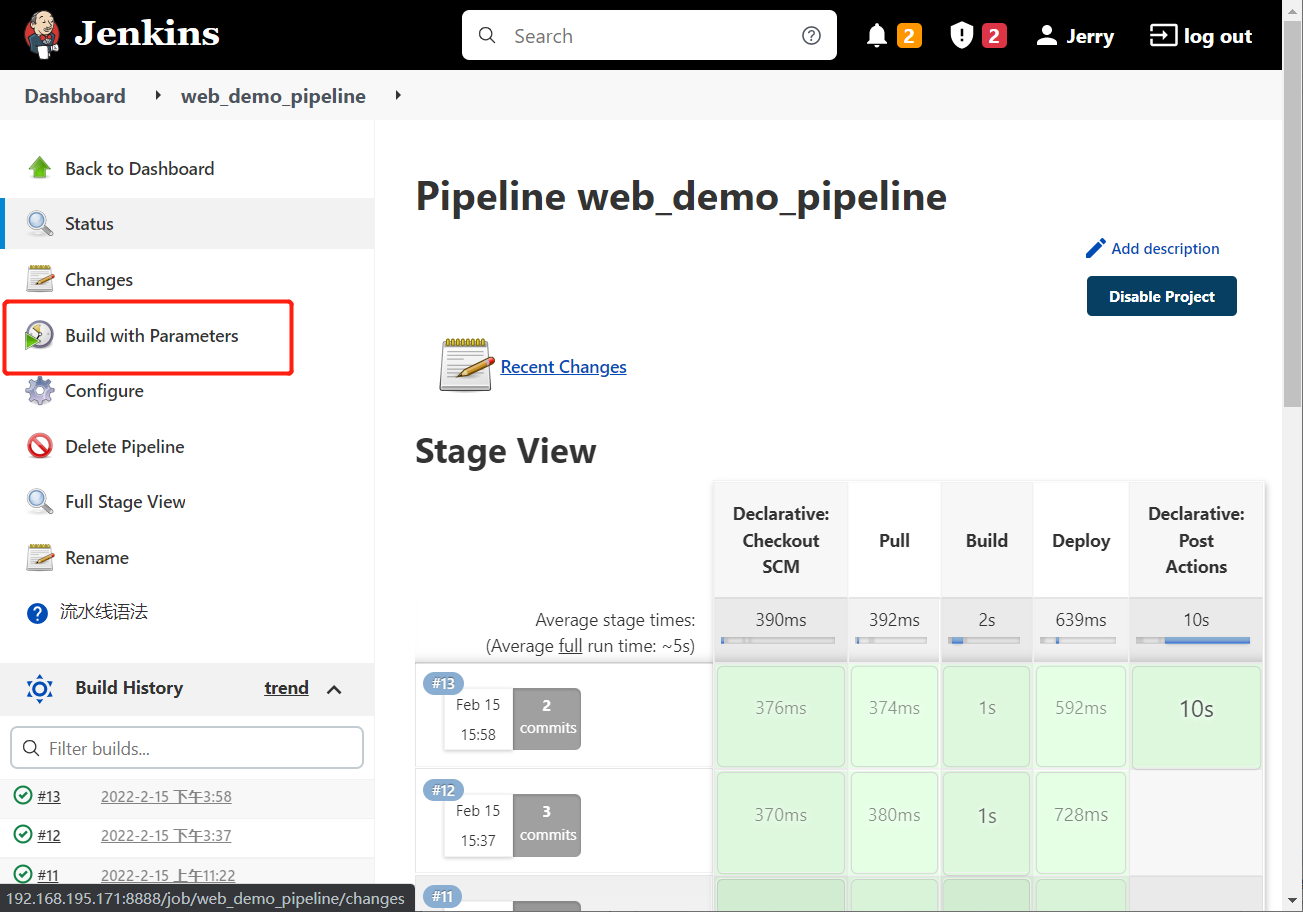This screenshot has height=912, width=1303.
Task: Click the Build History sun icon
Action: [39, 688]
